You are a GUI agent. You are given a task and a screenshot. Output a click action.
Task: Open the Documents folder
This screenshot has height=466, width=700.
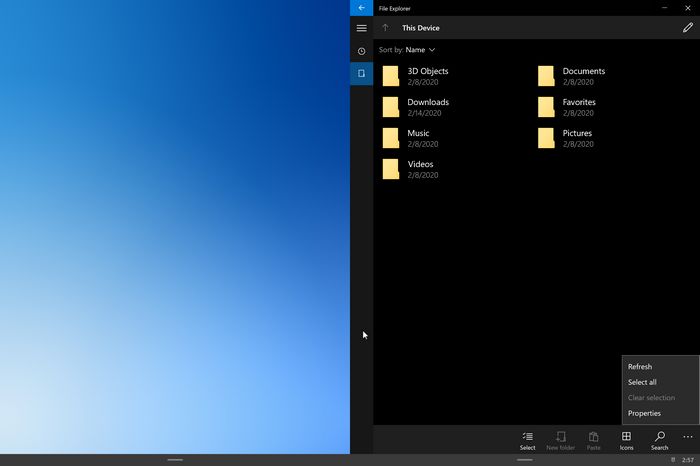(582, 76)
